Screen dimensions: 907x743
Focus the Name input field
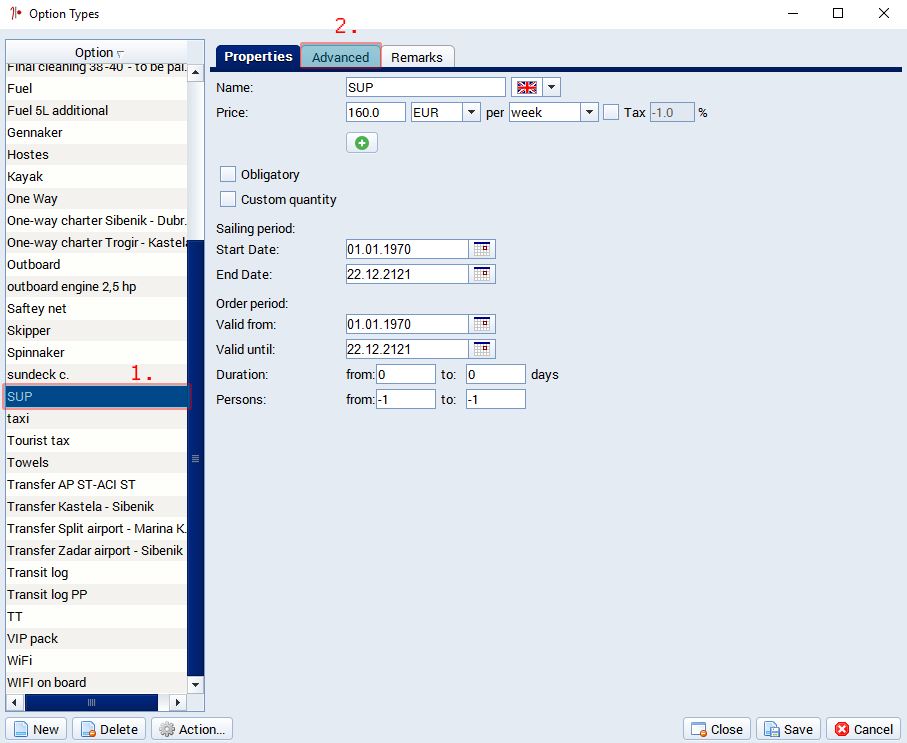pos(426,87)
